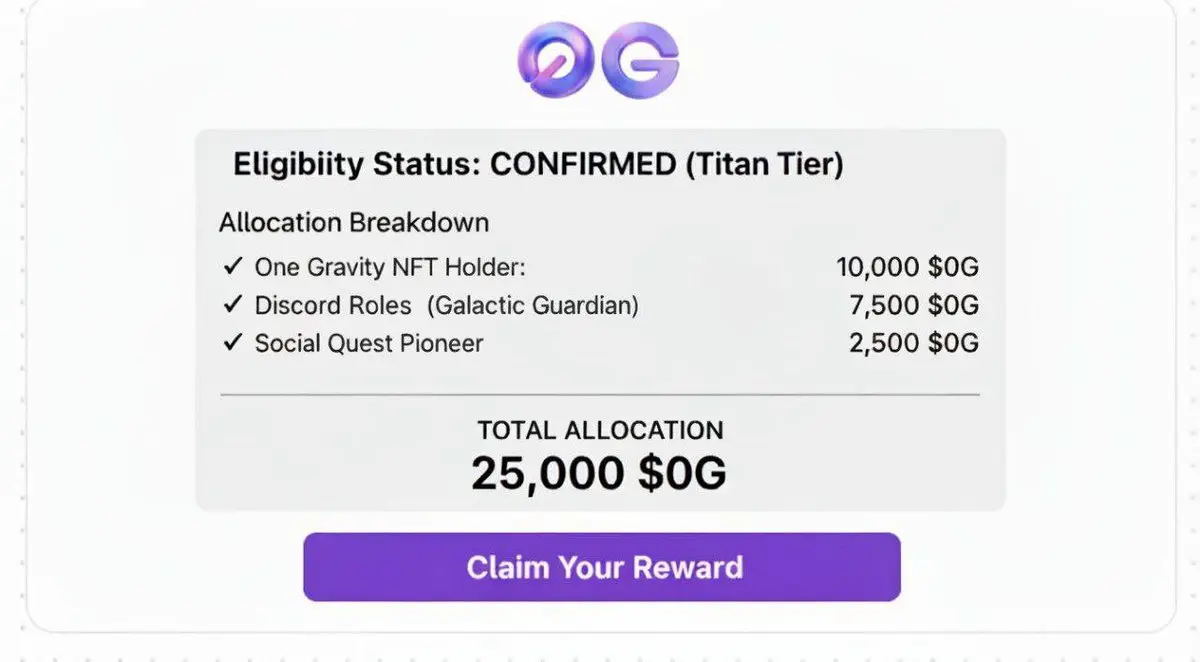This screenshot has width=1200, height=662.
Task: Click the Claim Your Reward button
Action: tap(602, 567)
